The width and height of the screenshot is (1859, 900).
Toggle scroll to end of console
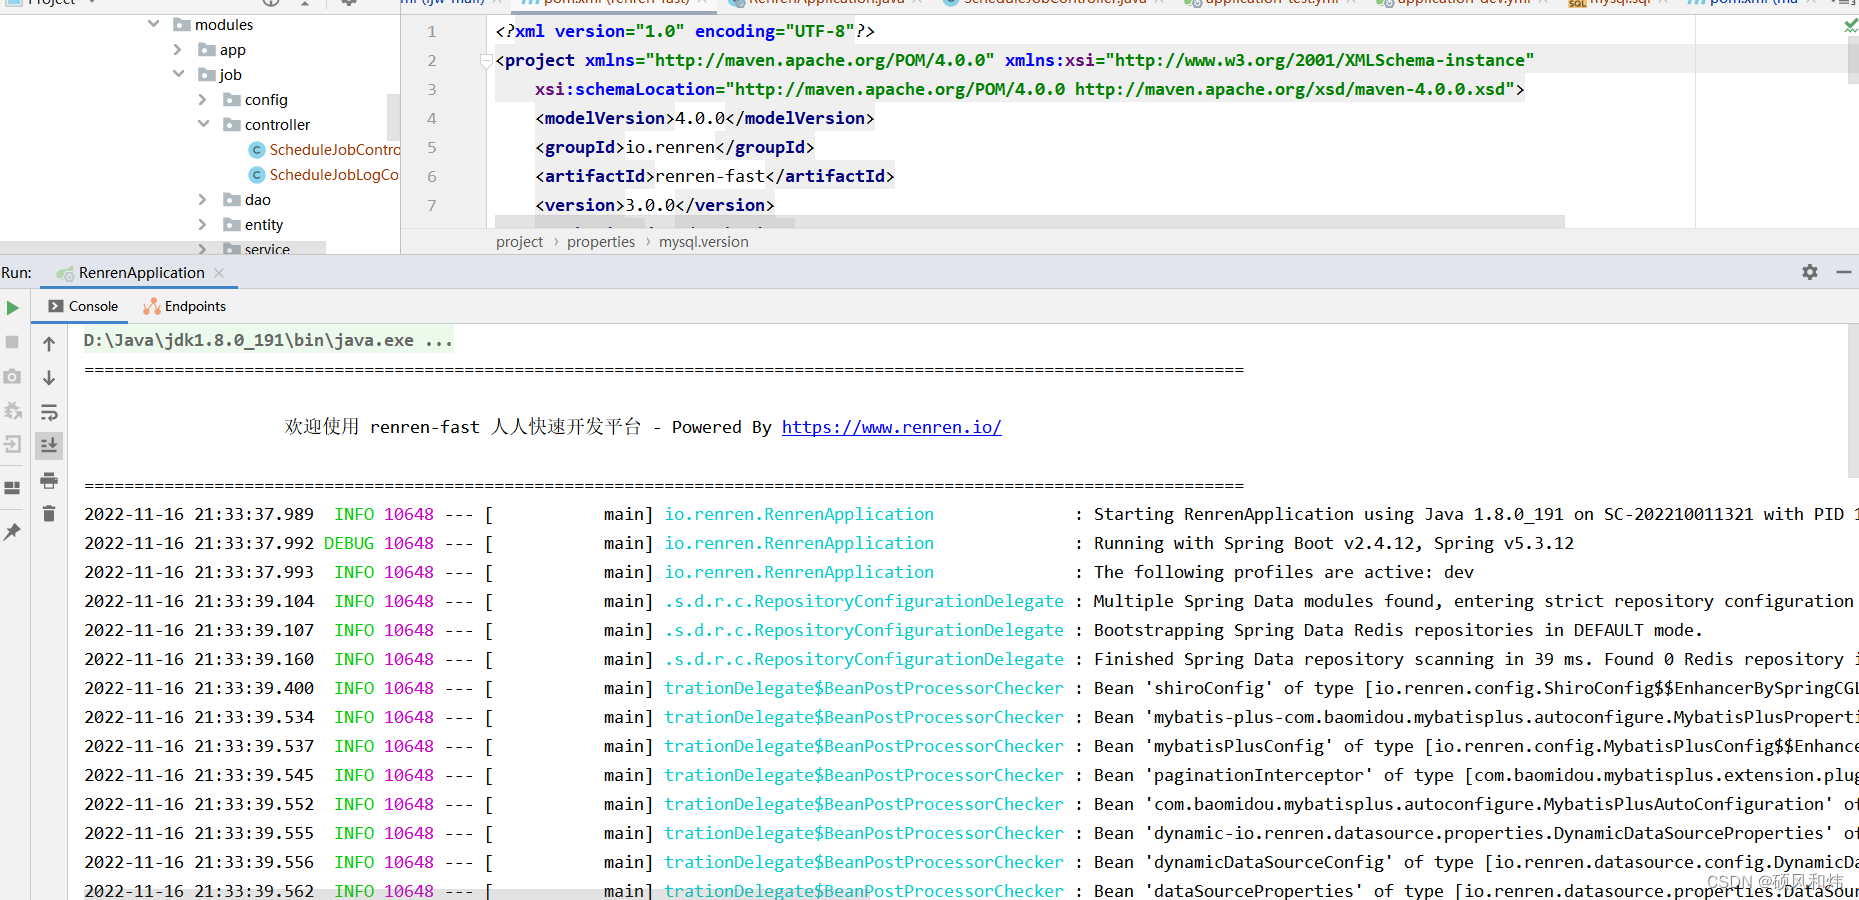click(x=49, y=445)
